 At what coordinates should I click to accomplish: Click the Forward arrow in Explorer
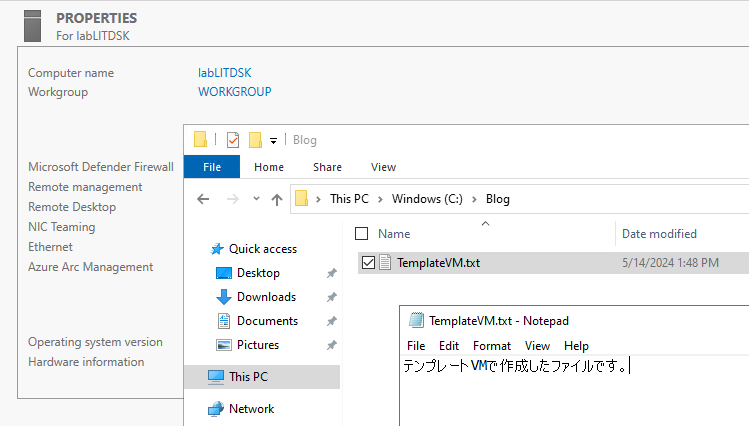click(x=233, y=199)
